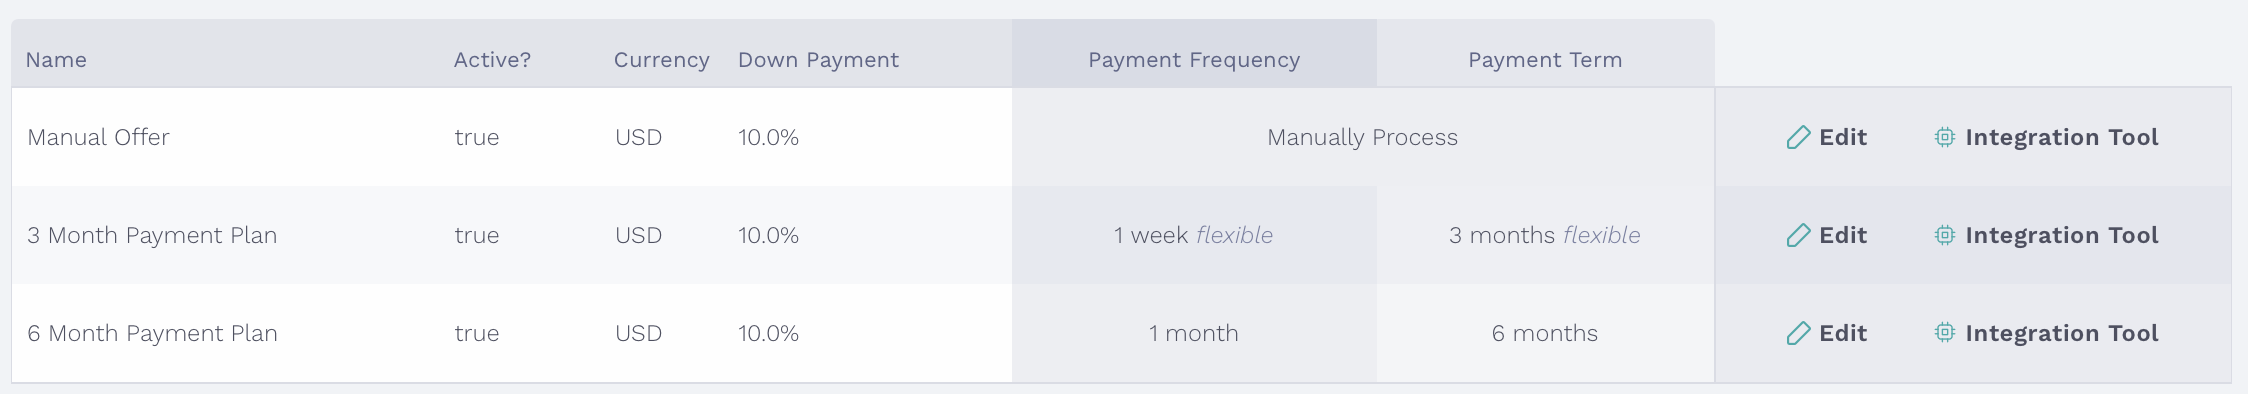Click integration chip icon for 3 Month plan
2248x394 pixels.
click(x=1944, y=235)
